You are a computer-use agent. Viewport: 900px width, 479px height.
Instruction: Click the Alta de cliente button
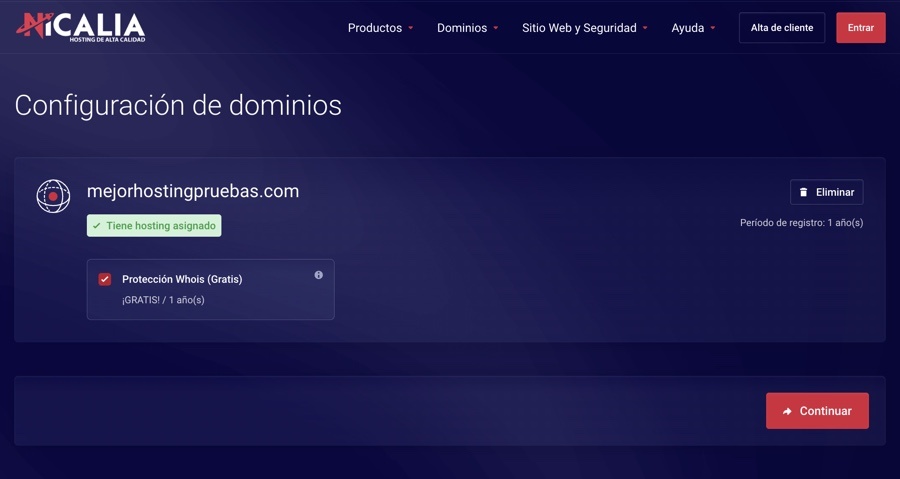tap(782, 28)
